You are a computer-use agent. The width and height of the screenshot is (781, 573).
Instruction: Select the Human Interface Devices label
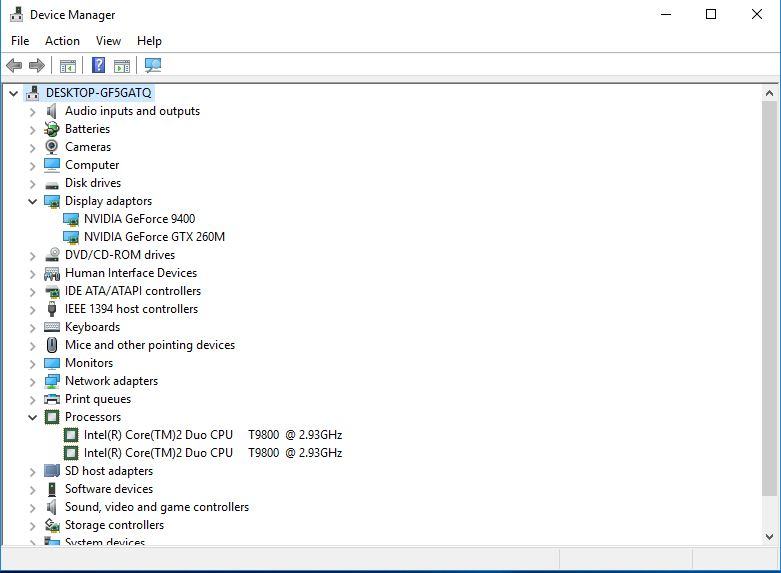coord(131,273)
